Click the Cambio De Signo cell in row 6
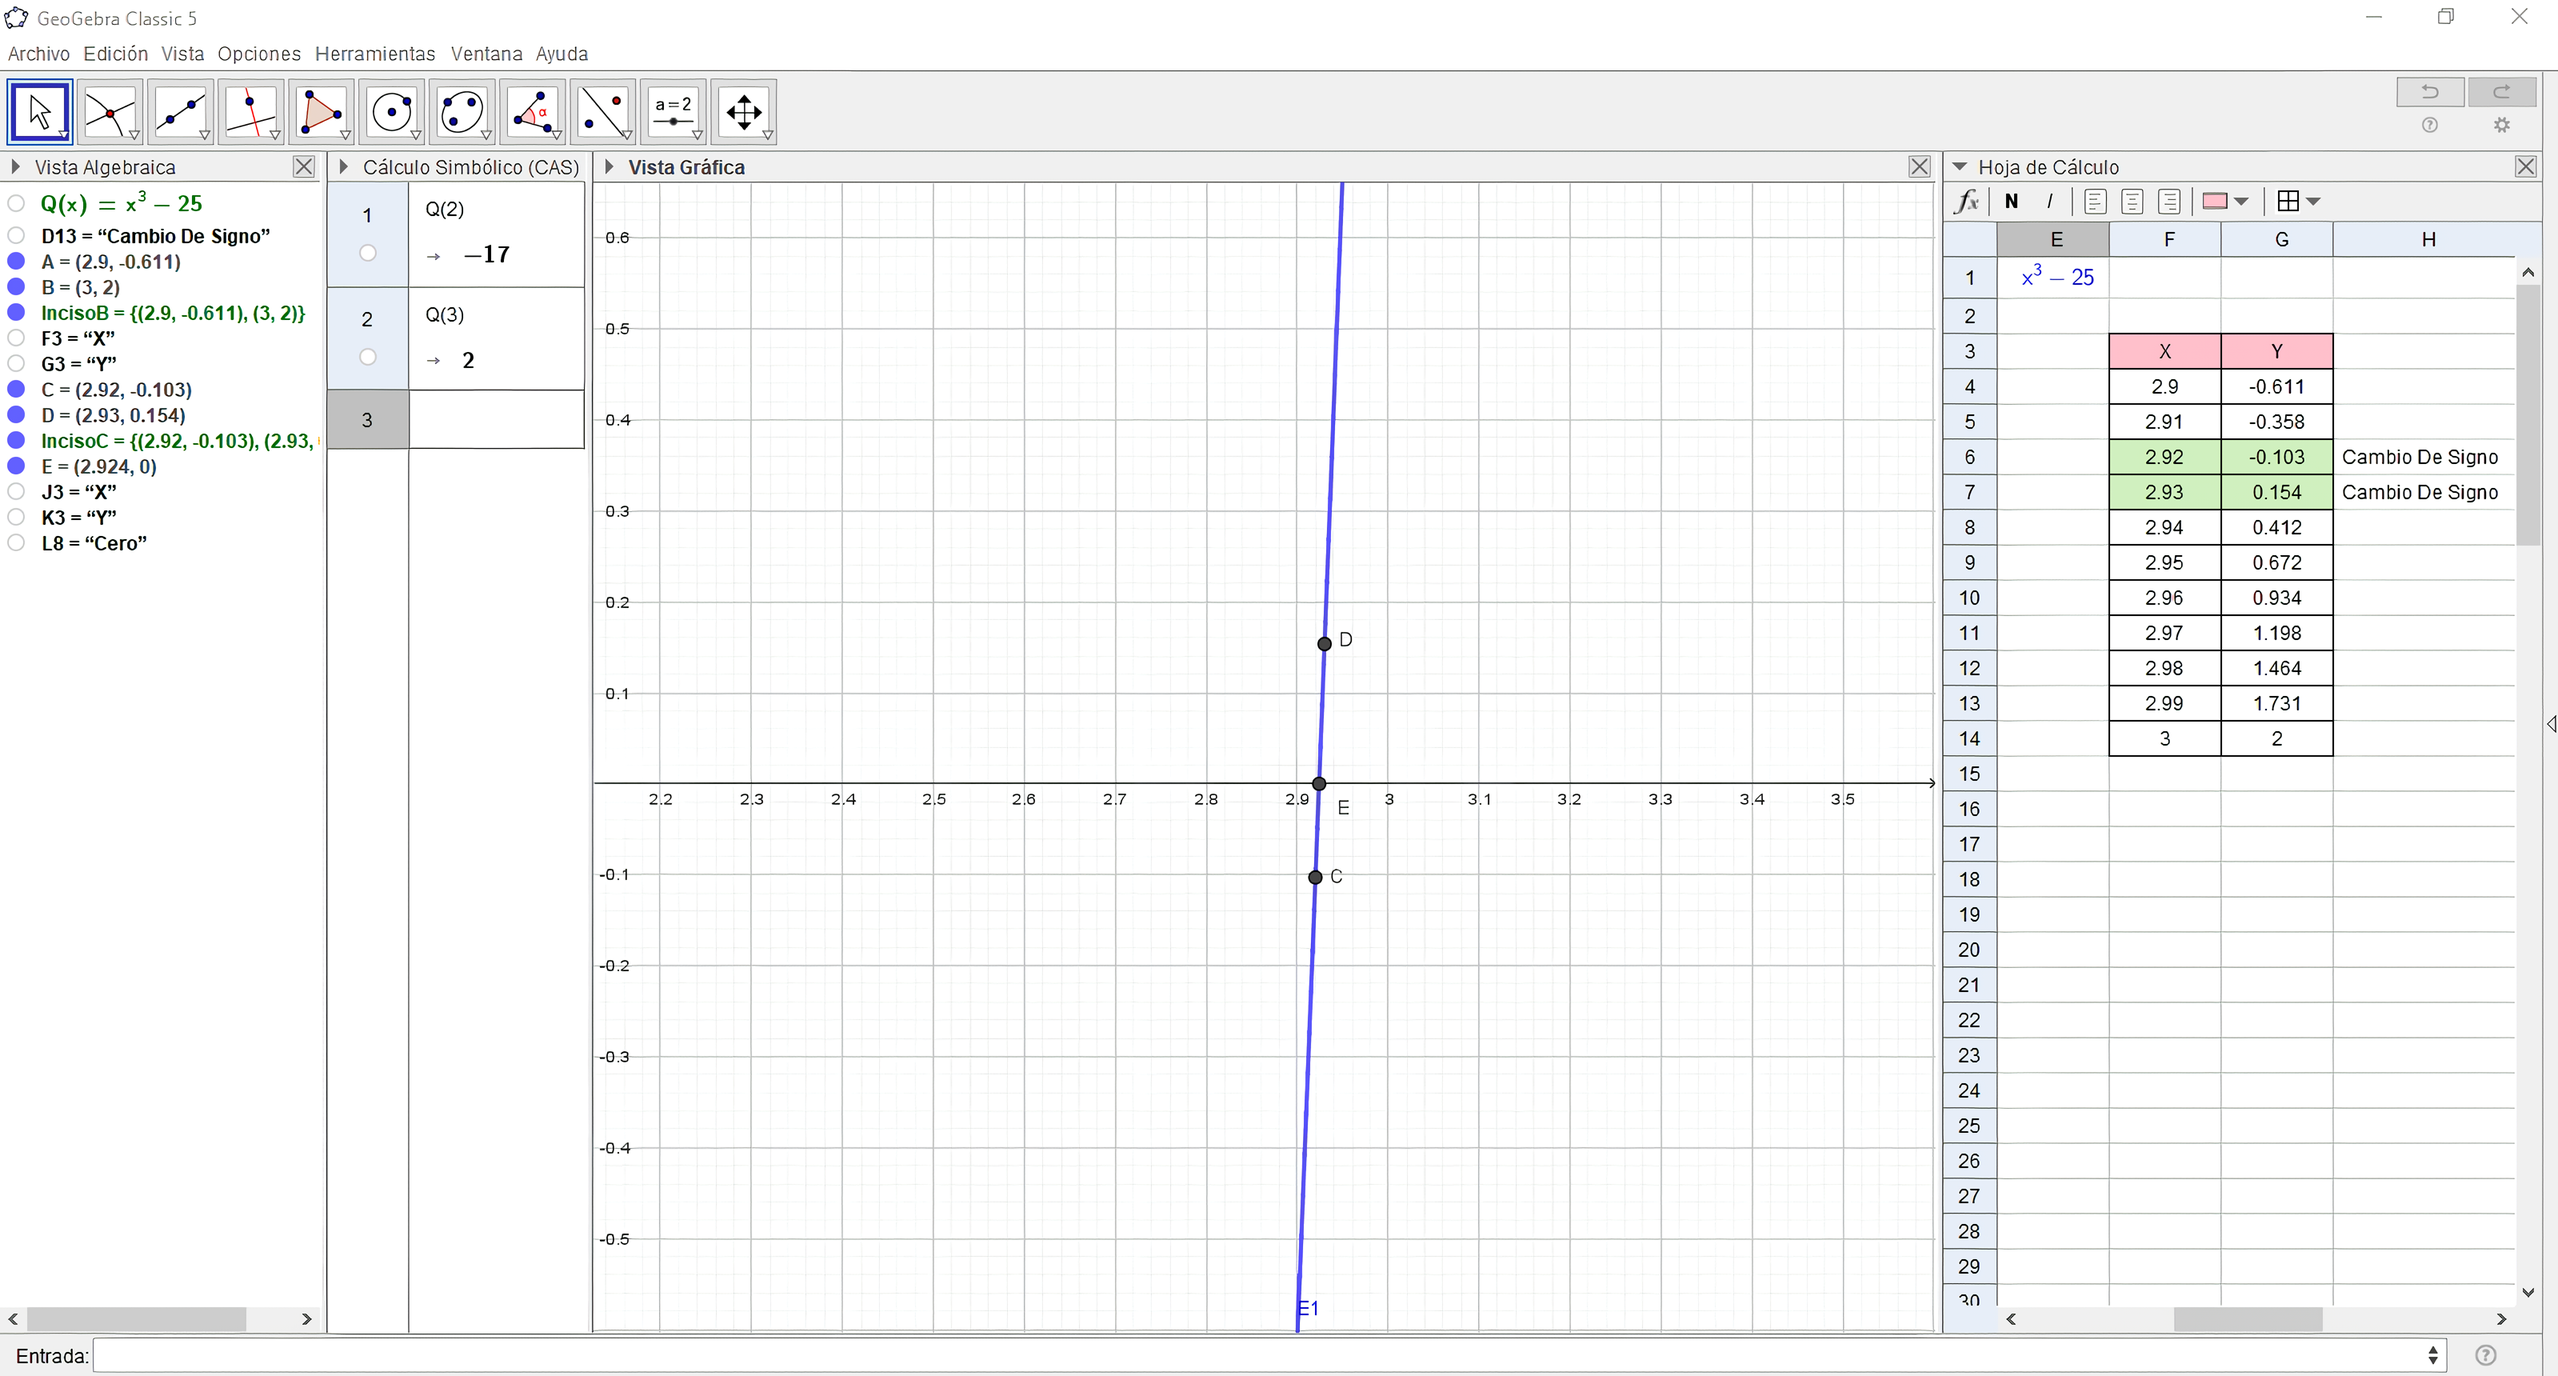 click(2420, 457)
